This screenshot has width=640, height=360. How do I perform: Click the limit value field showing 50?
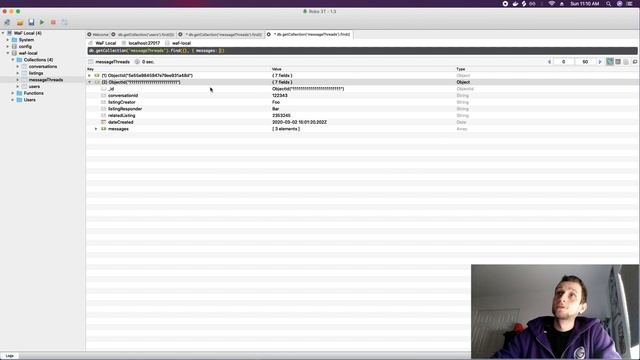click(x=585, y=62)
